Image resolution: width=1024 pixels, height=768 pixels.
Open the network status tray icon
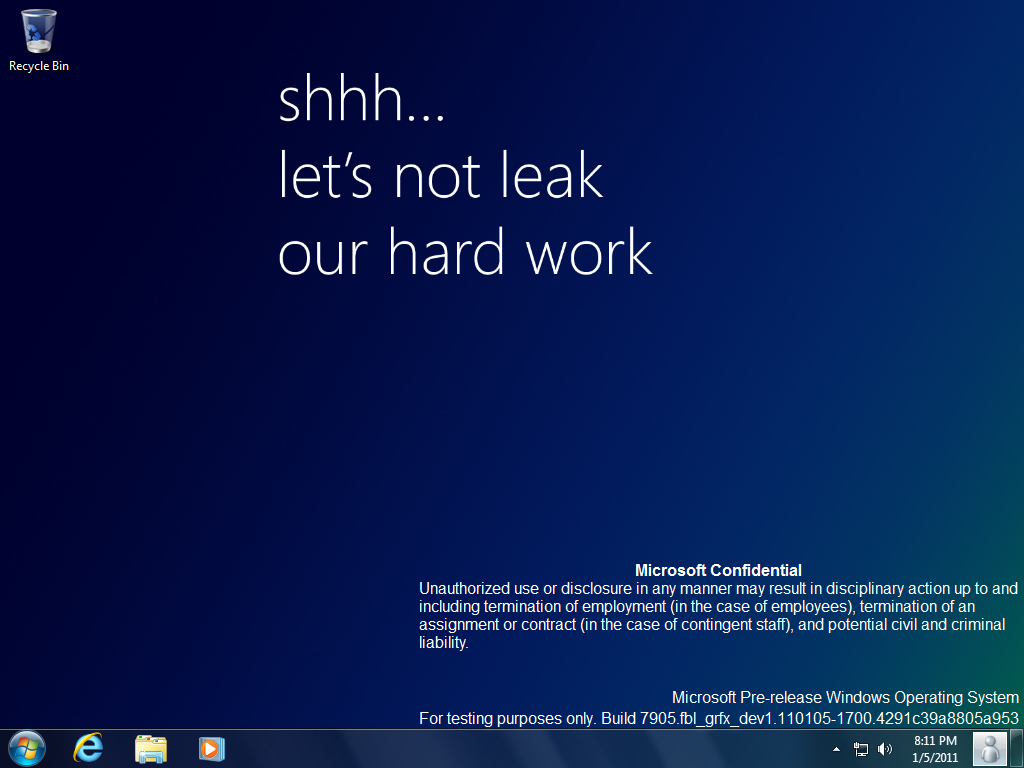coord(861,749)
